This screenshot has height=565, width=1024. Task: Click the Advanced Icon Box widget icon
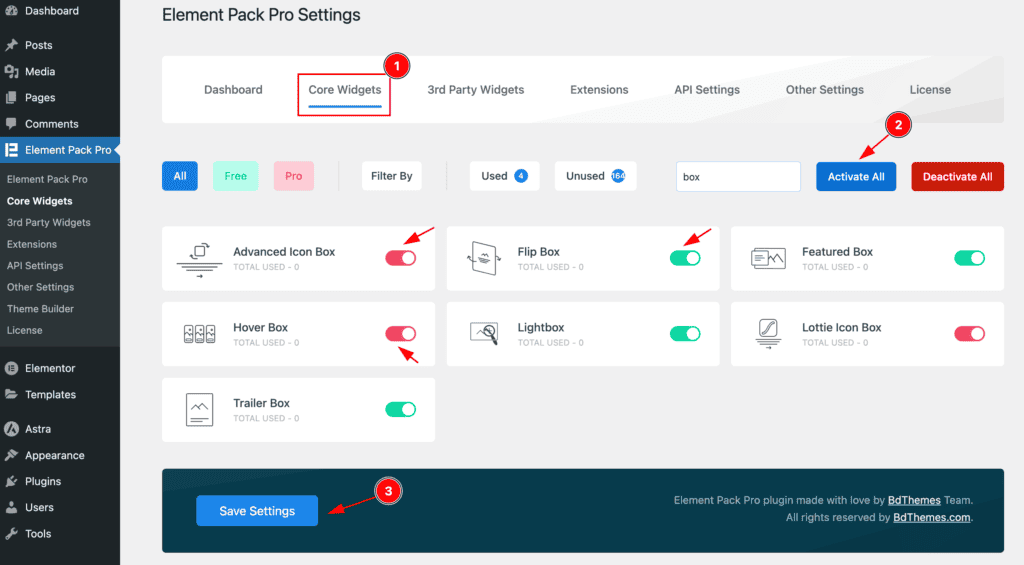199,259
